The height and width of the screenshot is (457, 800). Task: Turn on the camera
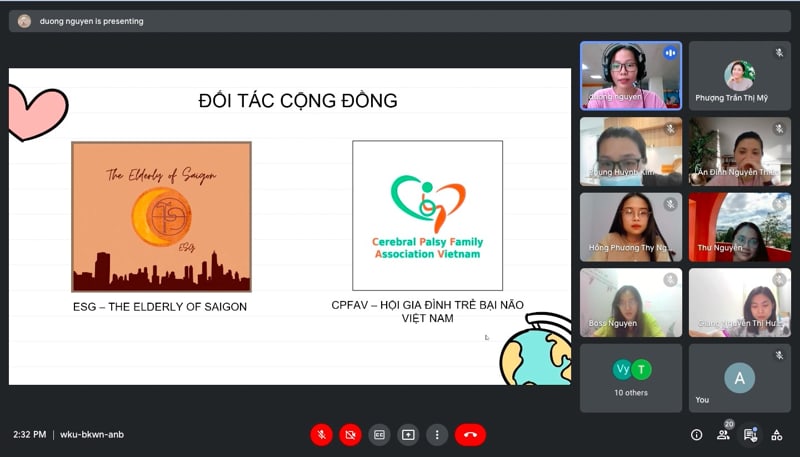point(350,434)
